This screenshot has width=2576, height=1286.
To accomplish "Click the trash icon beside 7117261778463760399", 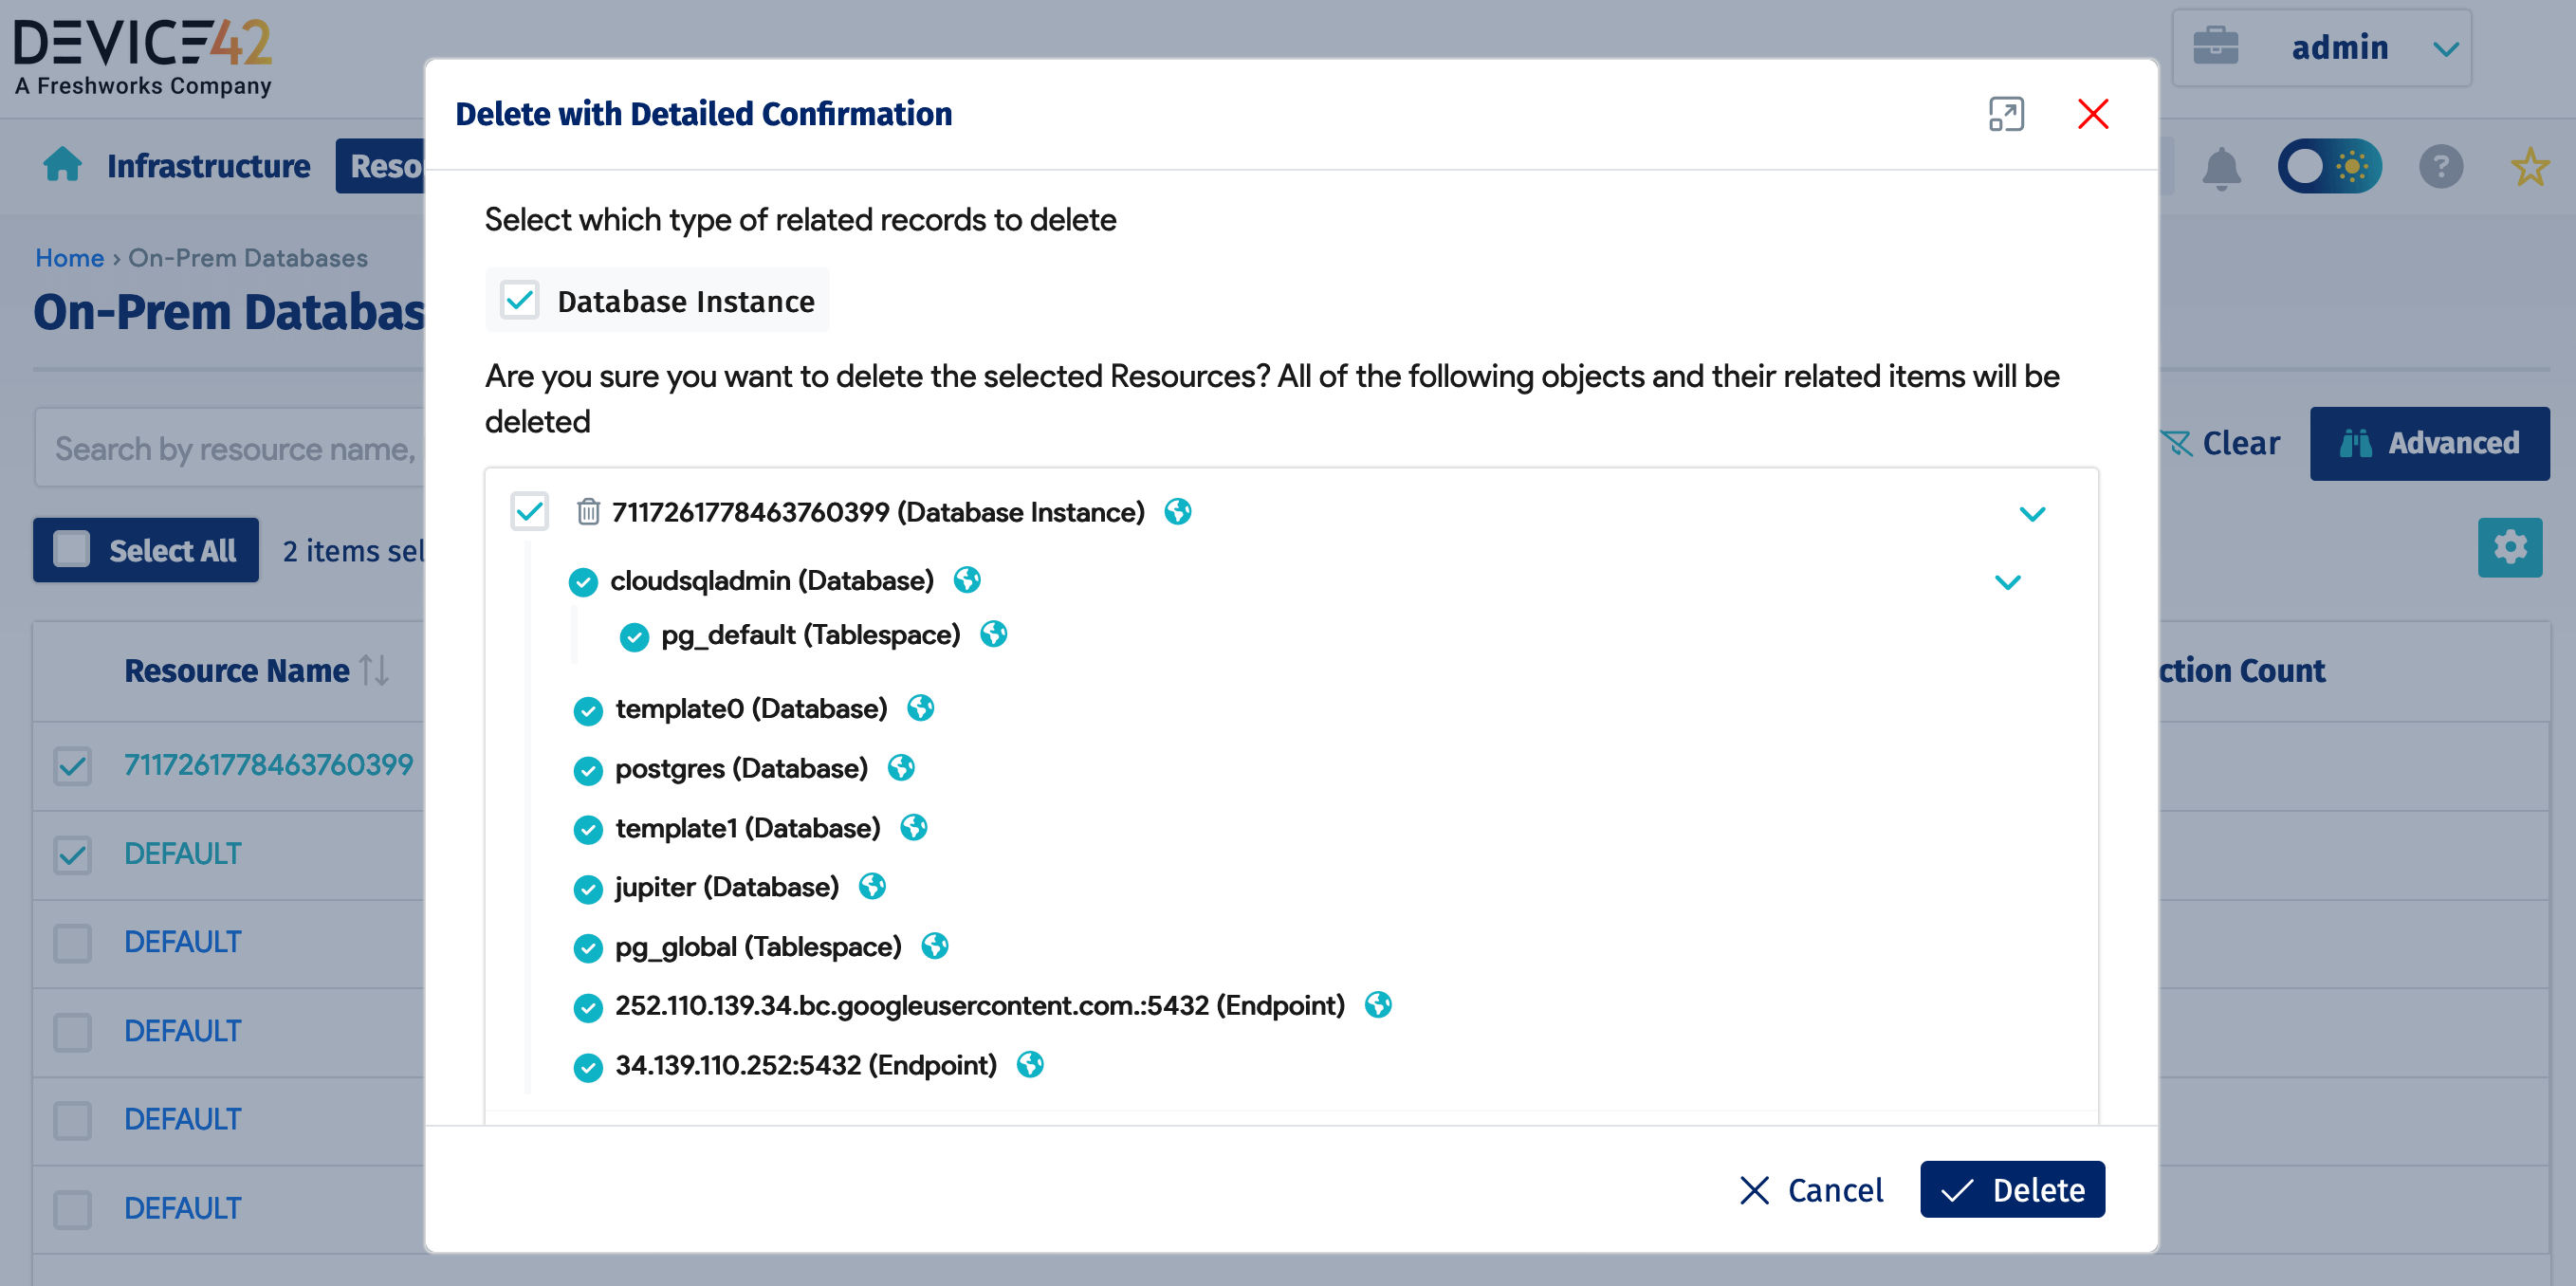I will (588, 511).
